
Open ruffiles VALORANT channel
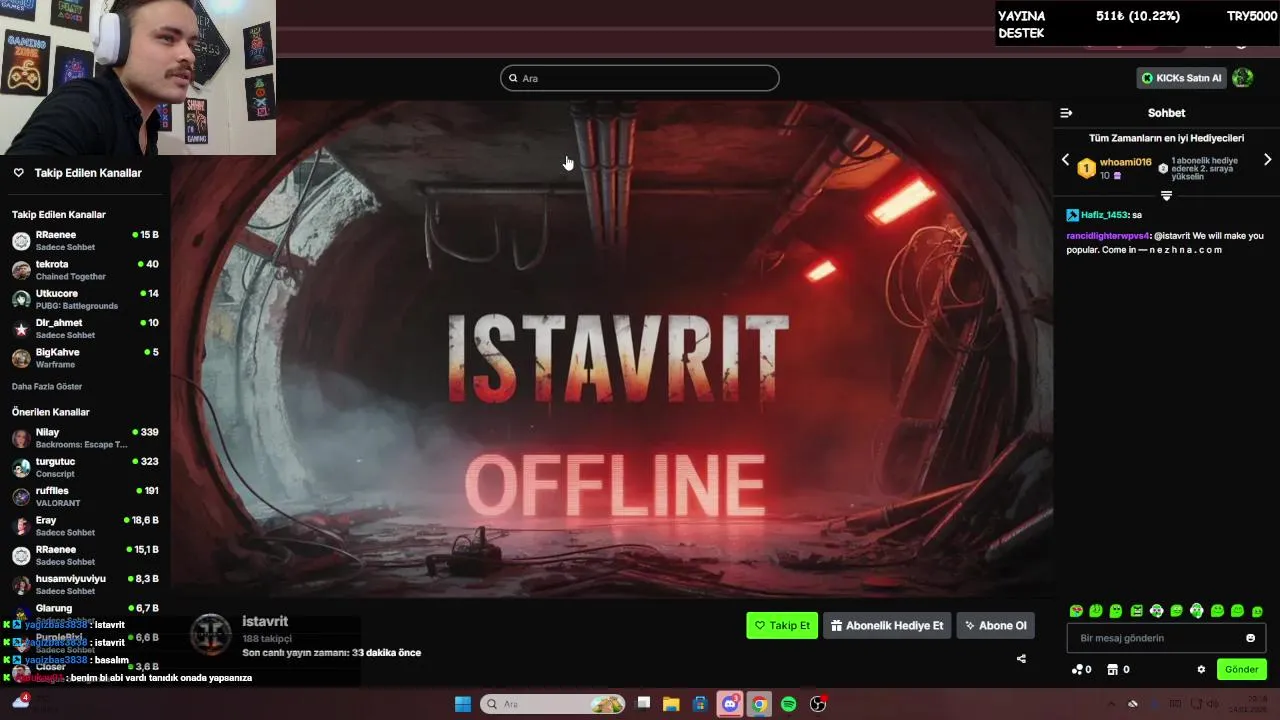point(85,496)
